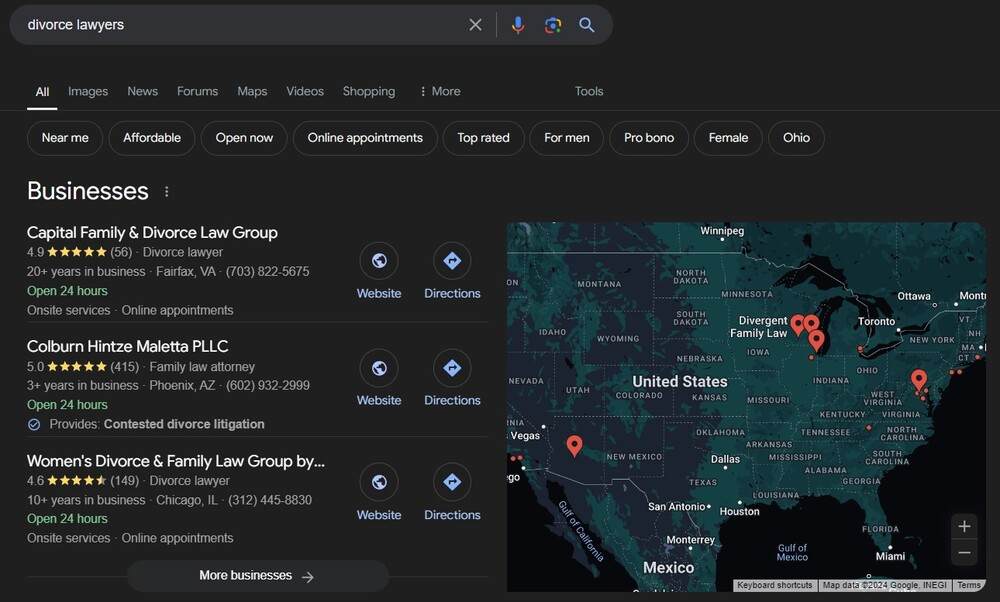Screen dimensions: 1000x602
Task: Open Keyboard shortcuts on the map
Action: point(775,585)
